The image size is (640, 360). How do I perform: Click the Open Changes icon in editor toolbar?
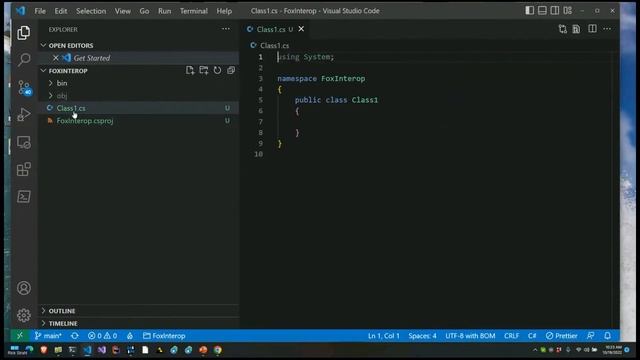563,29
